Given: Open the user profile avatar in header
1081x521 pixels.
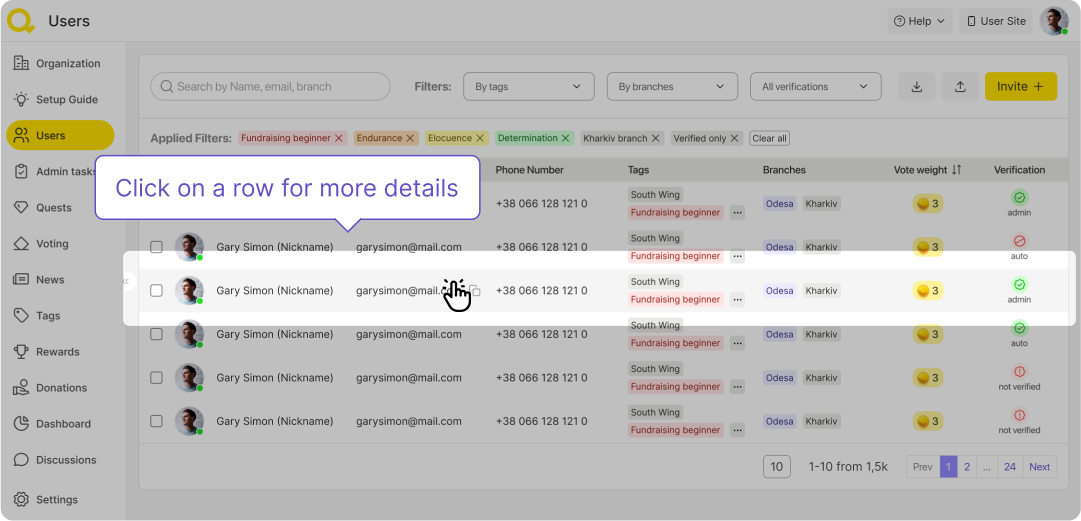Looking at the screenshot, I should (x=1053, y=21).
